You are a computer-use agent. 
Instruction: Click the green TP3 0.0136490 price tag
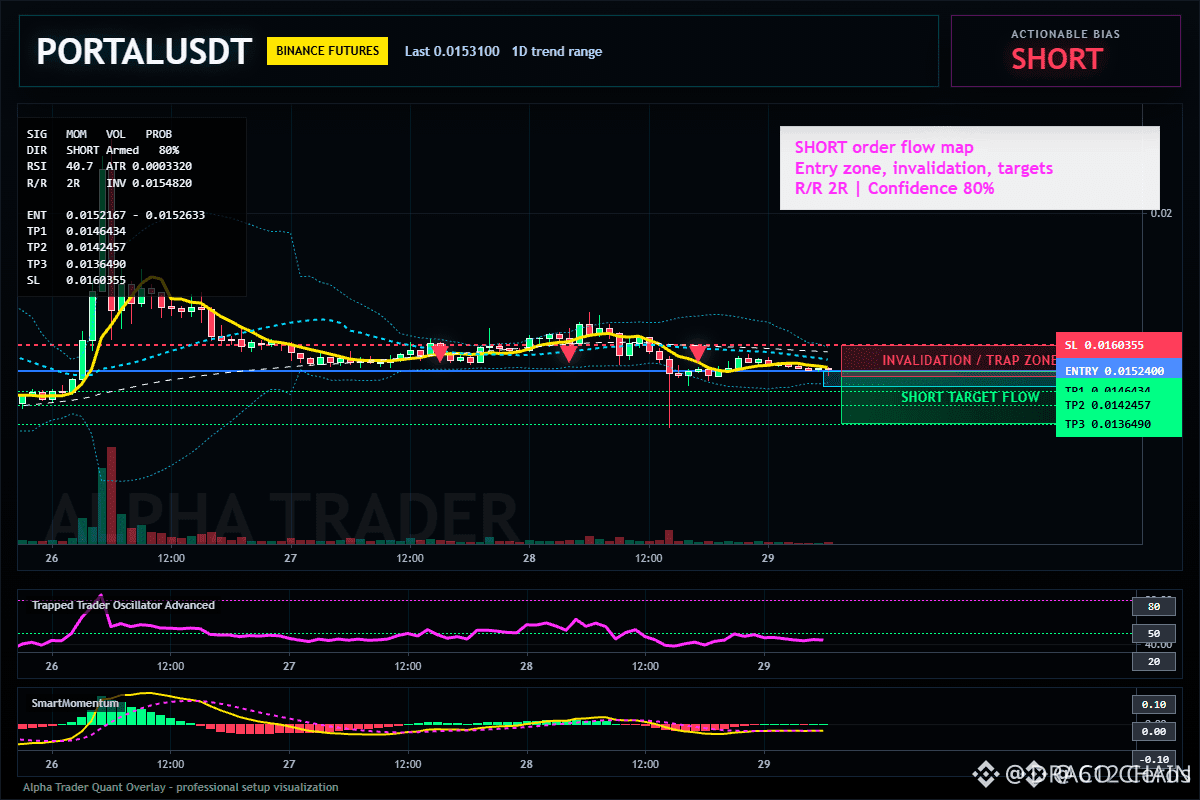1119,425
